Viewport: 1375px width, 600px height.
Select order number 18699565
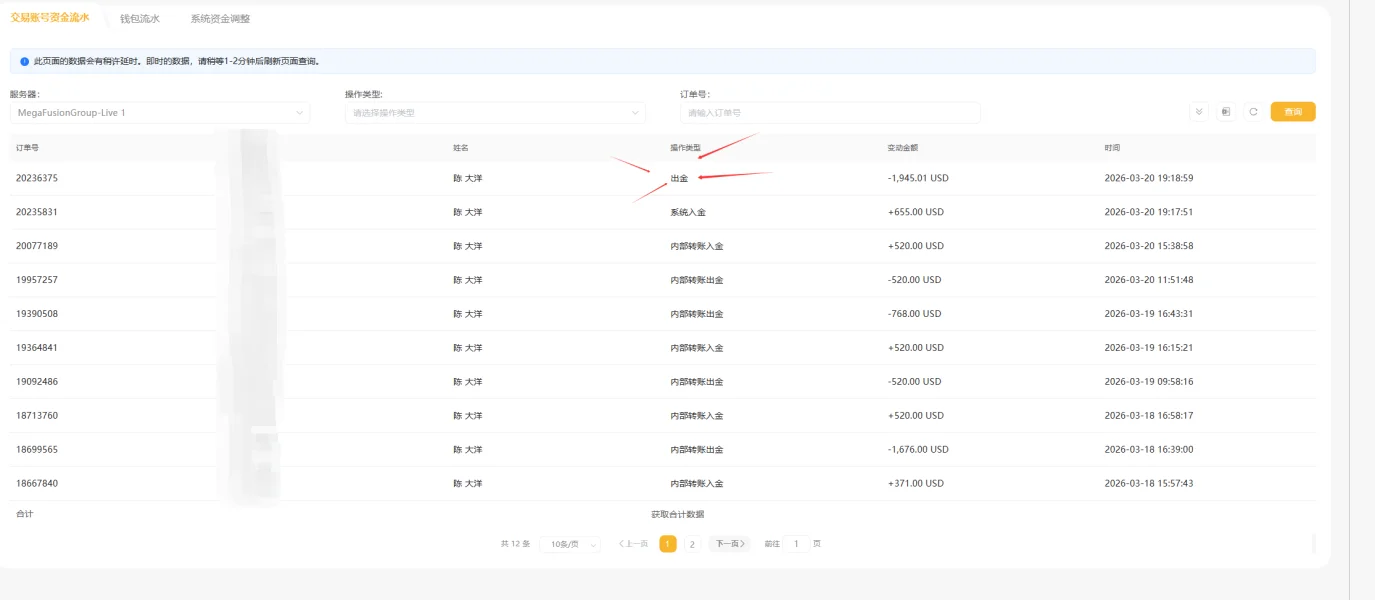[x=37, y=450]
